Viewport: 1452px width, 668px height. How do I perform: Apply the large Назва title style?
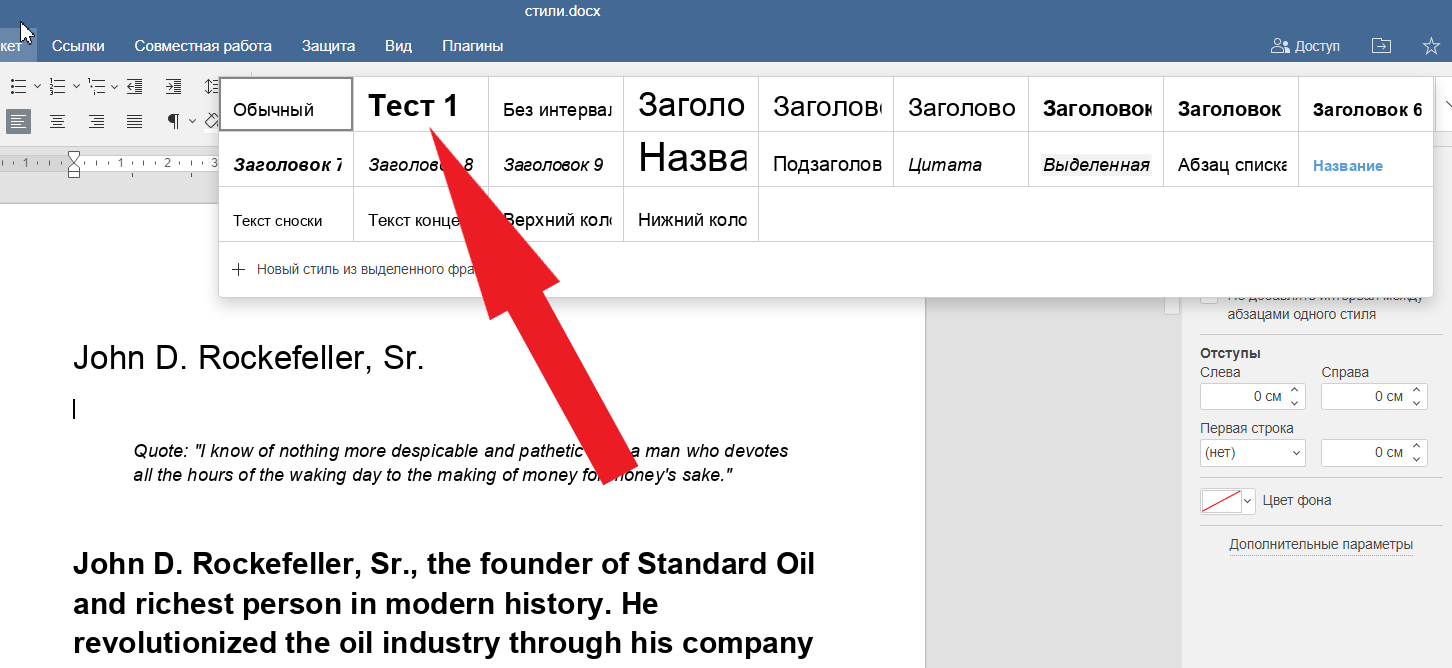[x=691, y=159]
